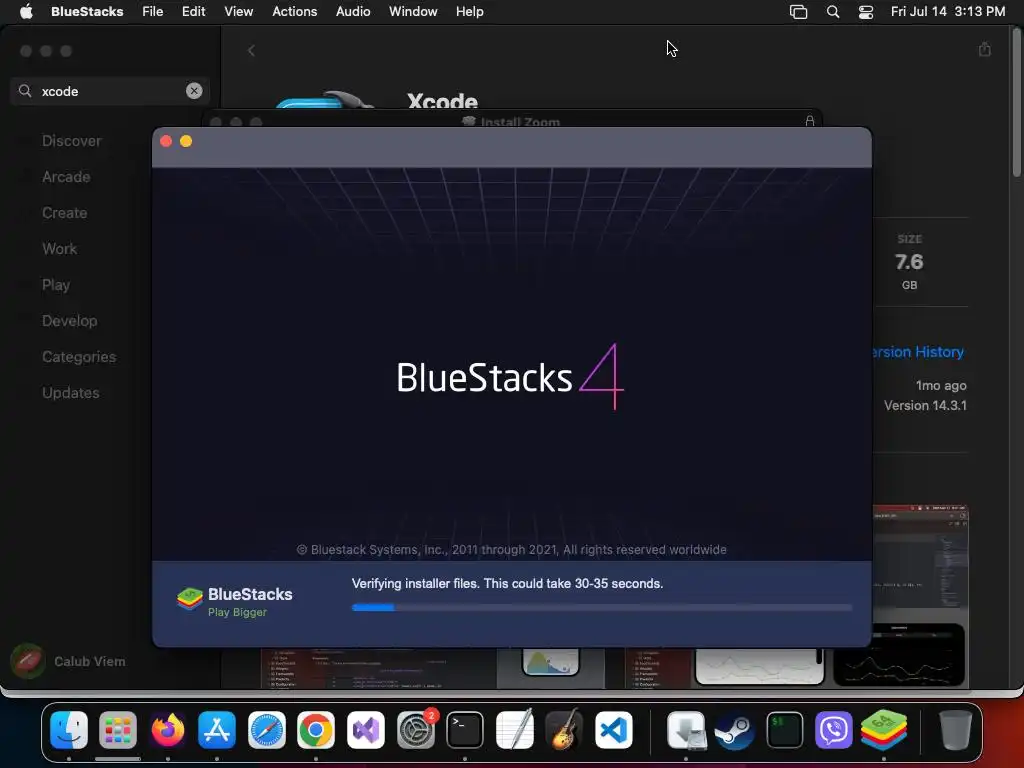Close the BlueStacks installer window
Image resolution: width=1024 pixels, height=768 pixels.
pyautogui.click(x=166, y=141)
